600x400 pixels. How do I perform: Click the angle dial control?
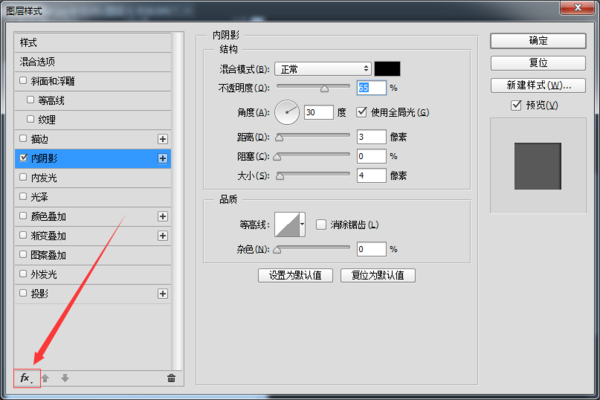pos(287,112)
